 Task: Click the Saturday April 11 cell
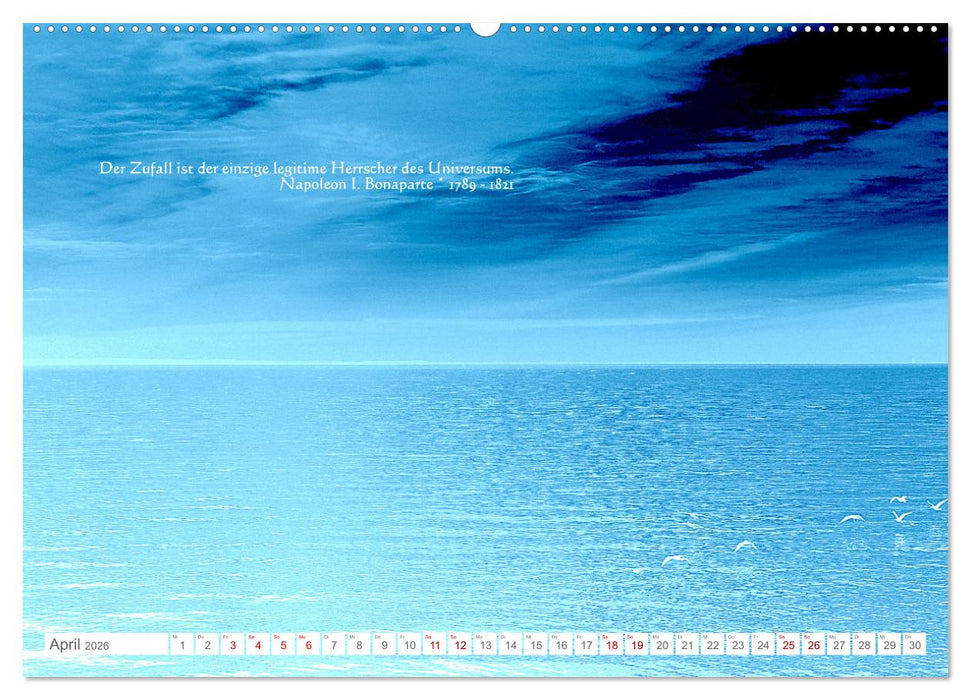click(x=435, y=645)
